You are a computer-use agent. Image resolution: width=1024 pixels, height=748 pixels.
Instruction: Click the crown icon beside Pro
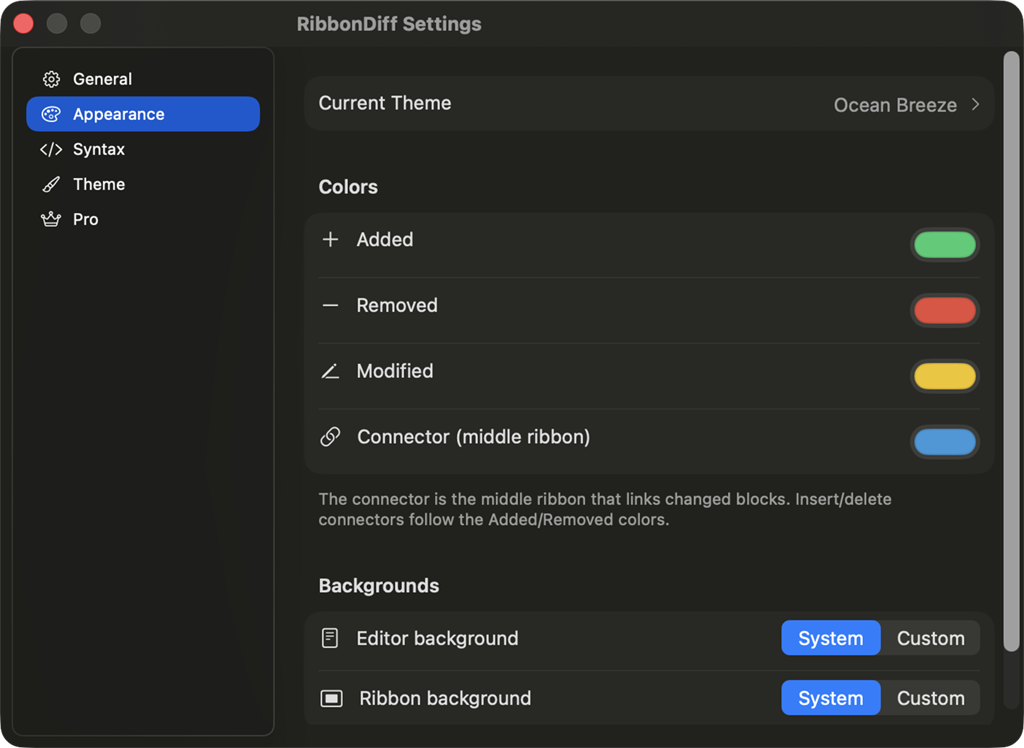[51, 219]
